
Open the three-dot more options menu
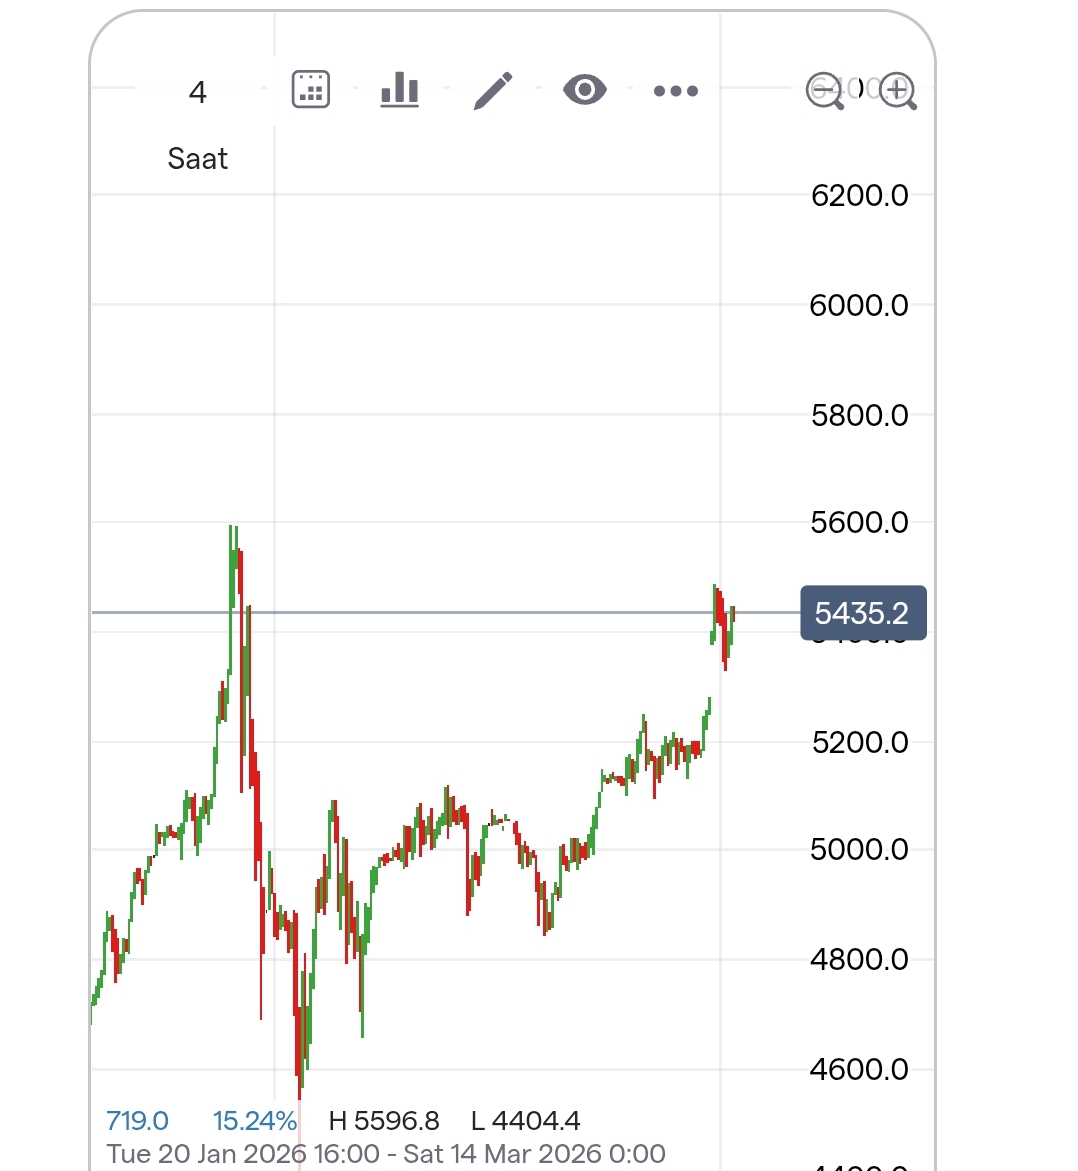pos(676,91)
